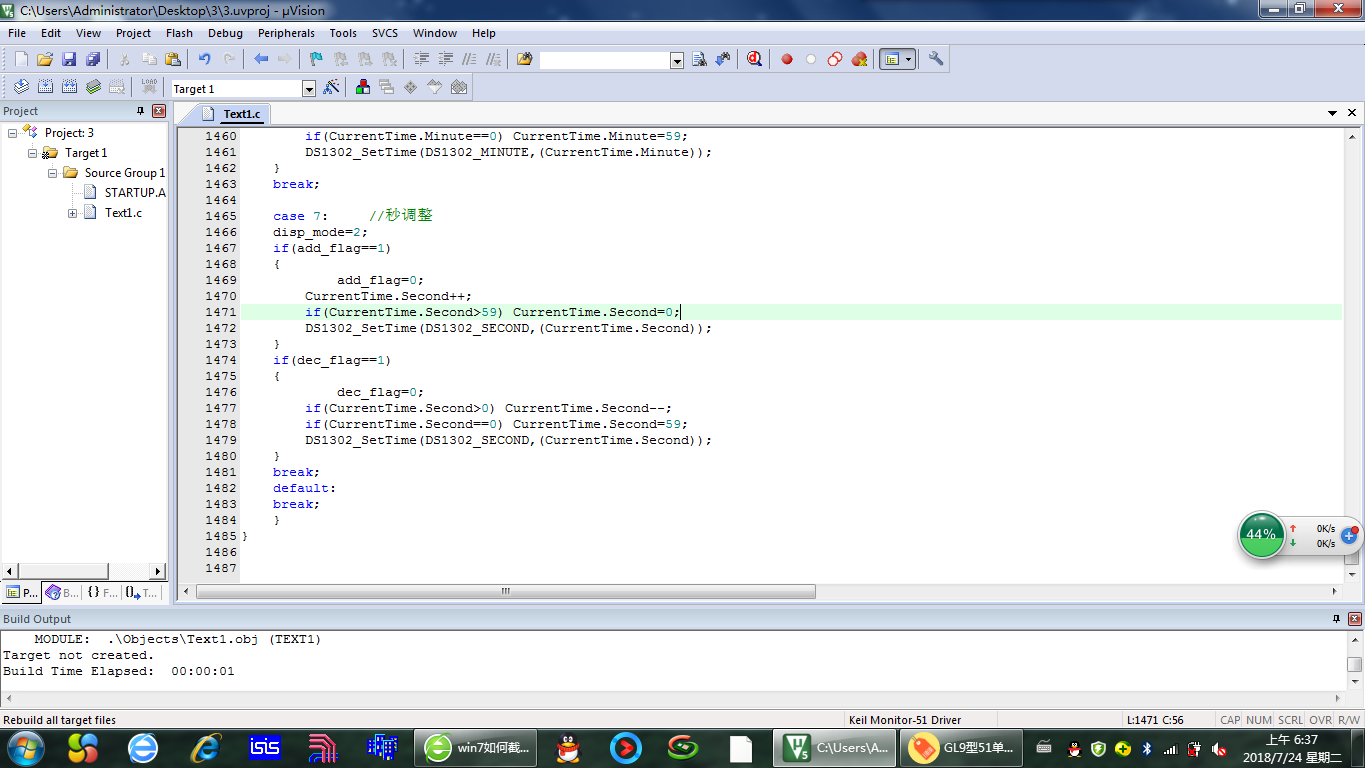Click the Save file icon
The height and width of the screenshot is (768, 1365).
[69, 59]
